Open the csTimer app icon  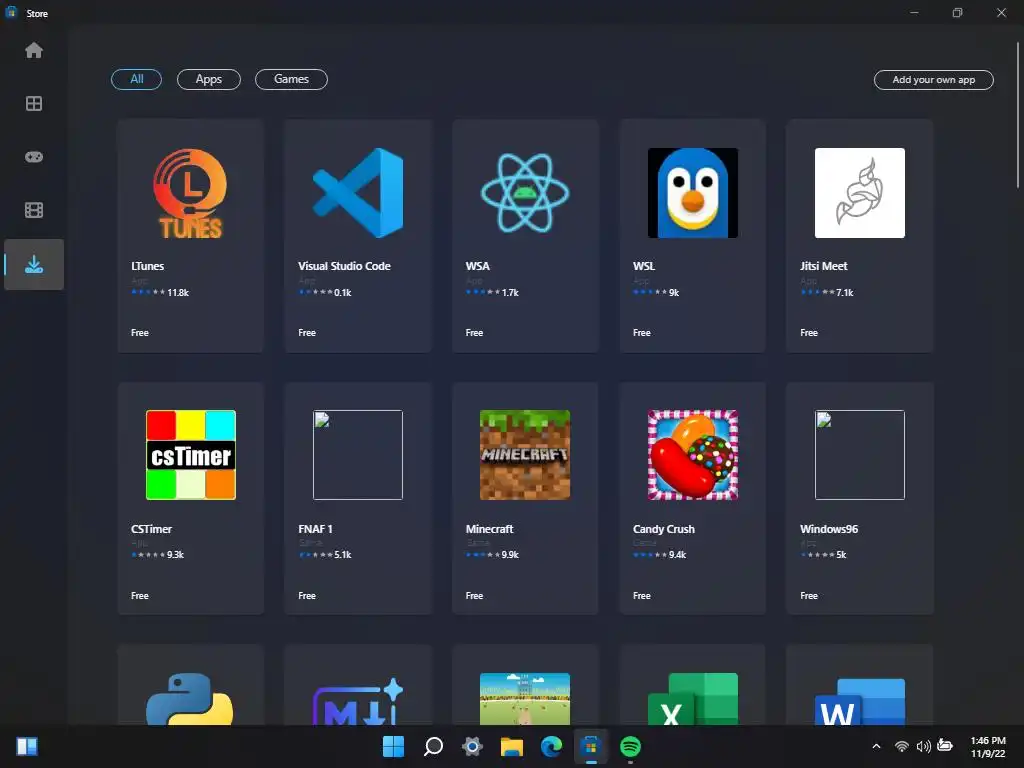point(191,455)
